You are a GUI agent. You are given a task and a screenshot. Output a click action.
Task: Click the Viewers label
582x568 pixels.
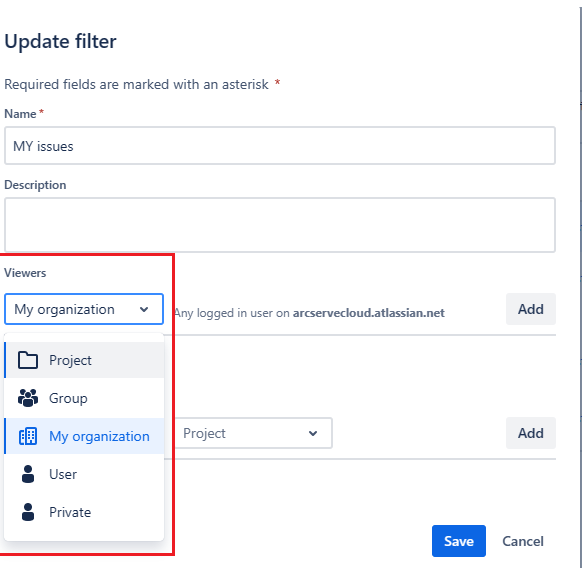point(25,273)
